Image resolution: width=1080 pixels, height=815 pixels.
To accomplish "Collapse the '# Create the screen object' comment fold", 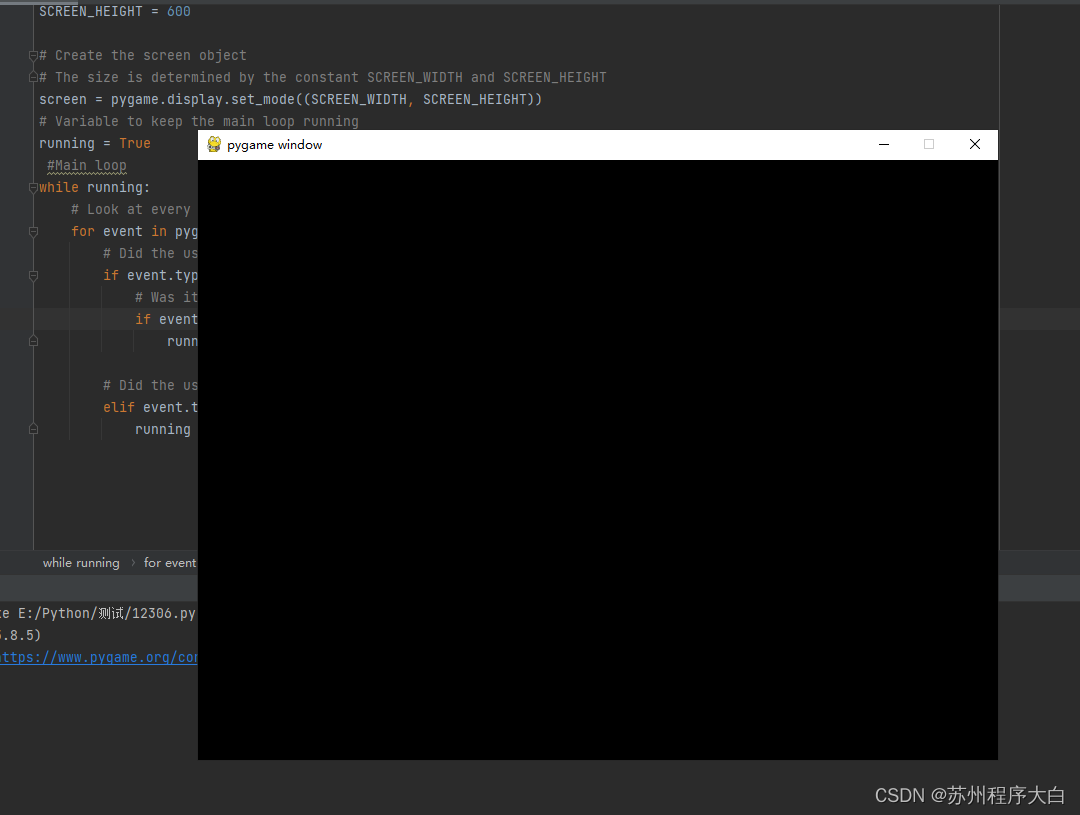I will coord(33,55).
